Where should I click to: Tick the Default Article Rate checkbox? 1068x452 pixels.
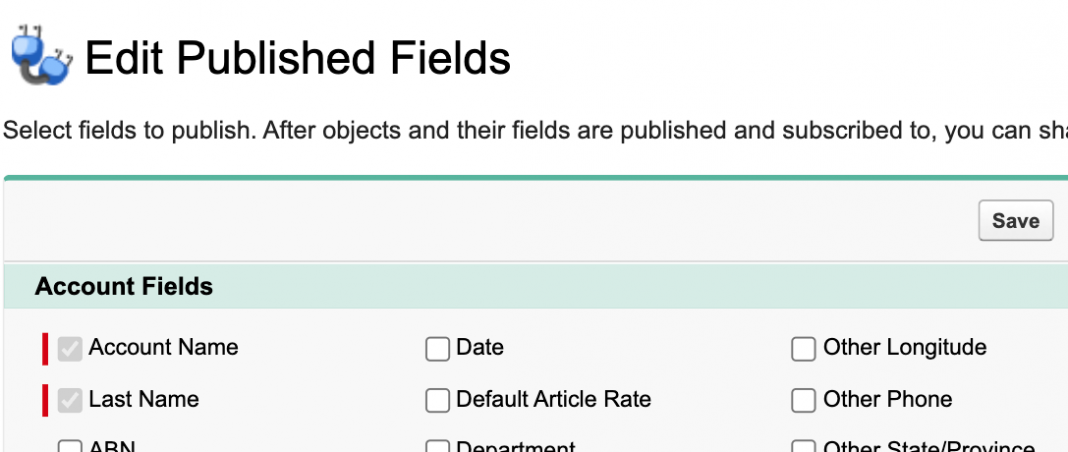click(x=437, y=401)
